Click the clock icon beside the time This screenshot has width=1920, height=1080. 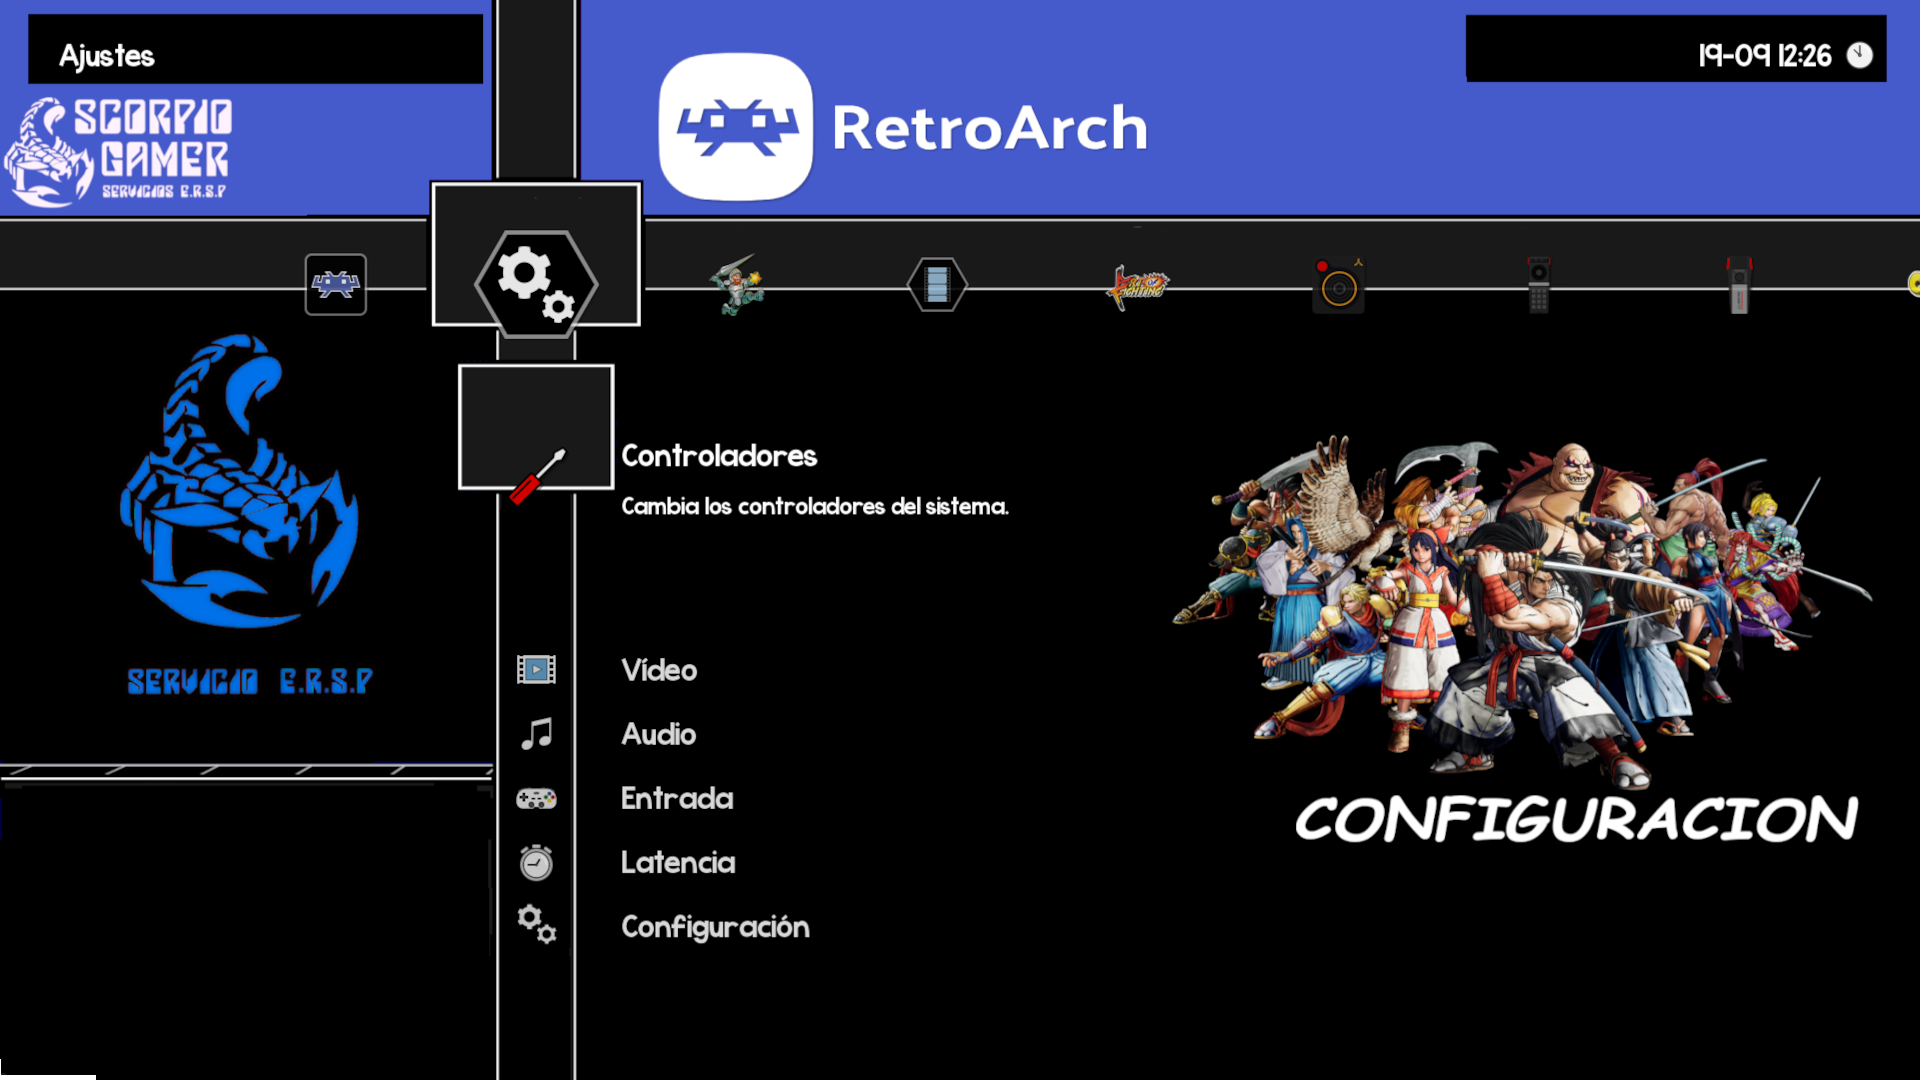pos(1859,55)
